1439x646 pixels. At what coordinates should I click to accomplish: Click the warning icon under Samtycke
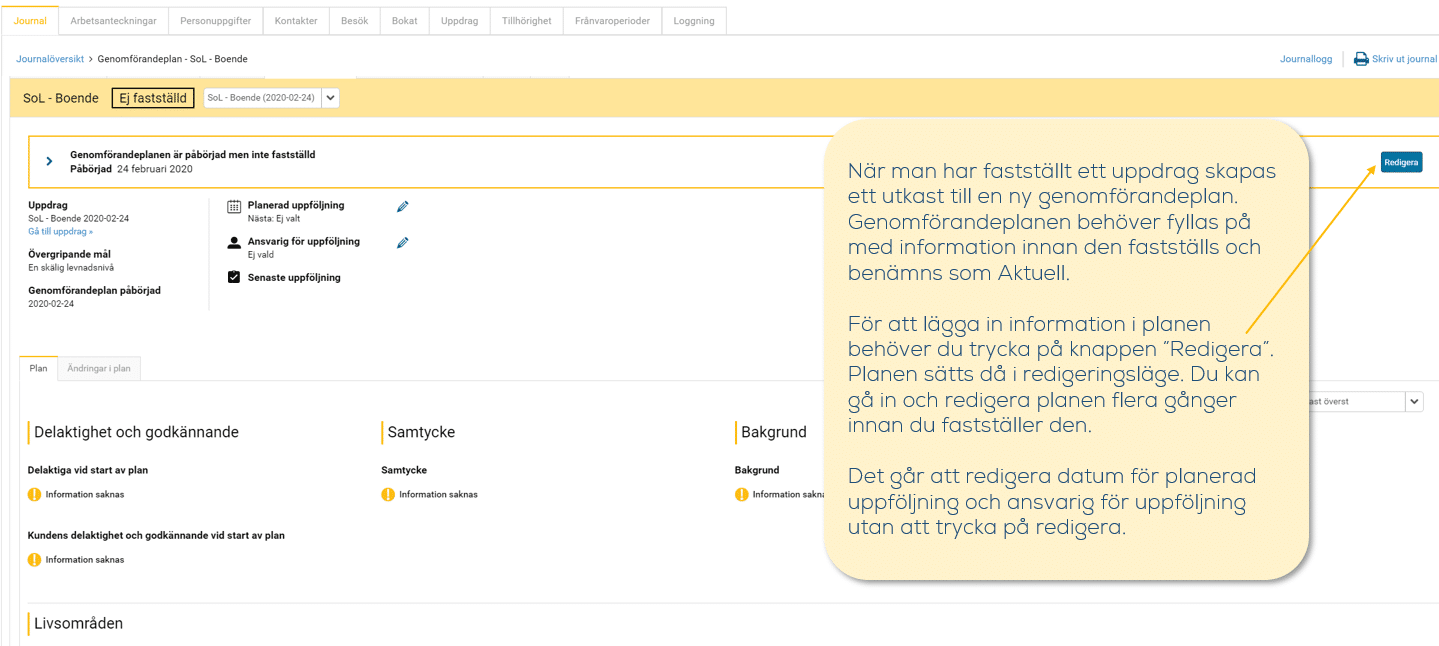388,494
